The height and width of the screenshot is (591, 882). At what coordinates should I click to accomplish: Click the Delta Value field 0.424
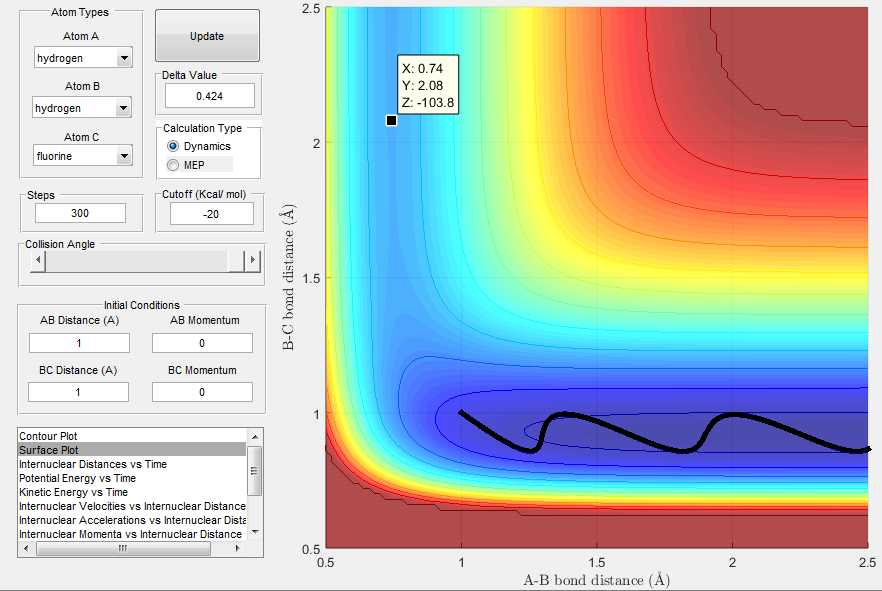coord(209,96)
